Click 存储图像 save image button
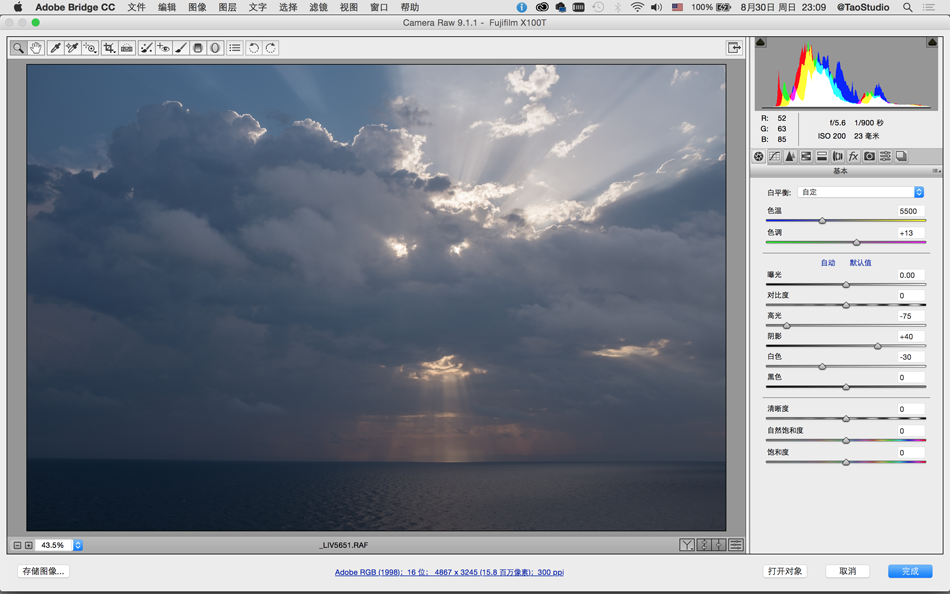 [44, 571]
